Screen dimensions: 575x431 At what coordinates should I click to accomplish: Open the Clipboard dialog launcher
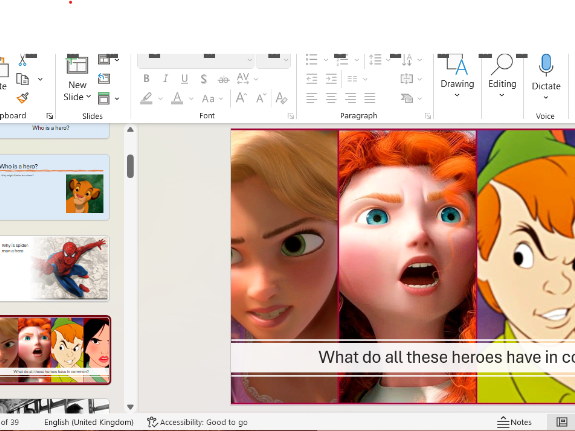(x=50, y=116)
